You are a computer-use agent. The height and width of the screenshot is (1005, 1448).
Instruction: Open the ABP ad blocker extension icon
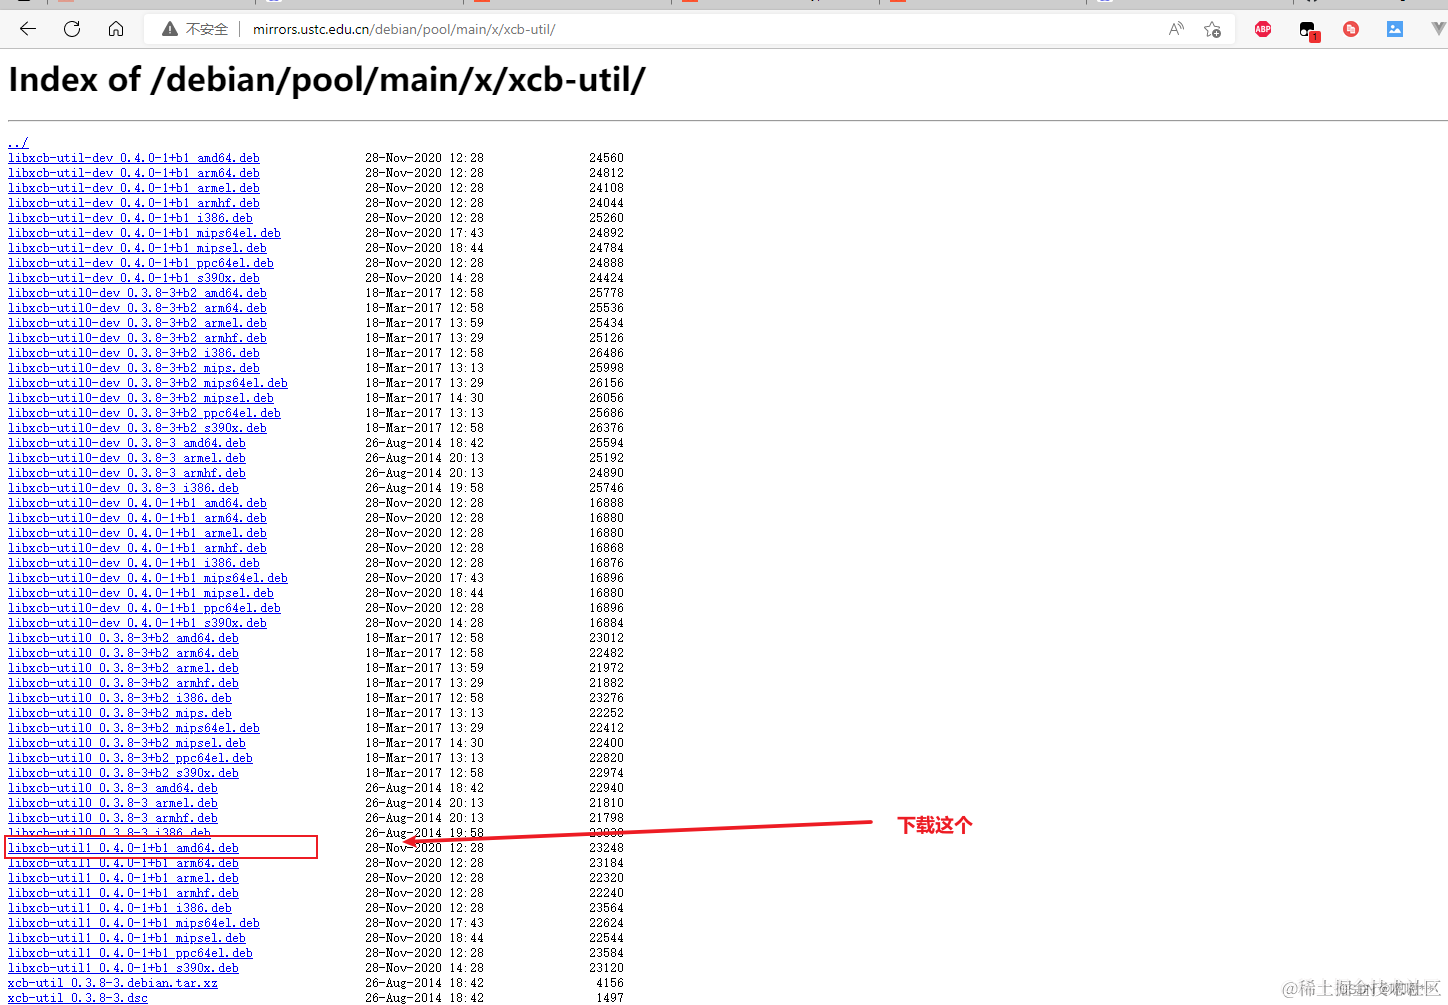[1263, 29]
